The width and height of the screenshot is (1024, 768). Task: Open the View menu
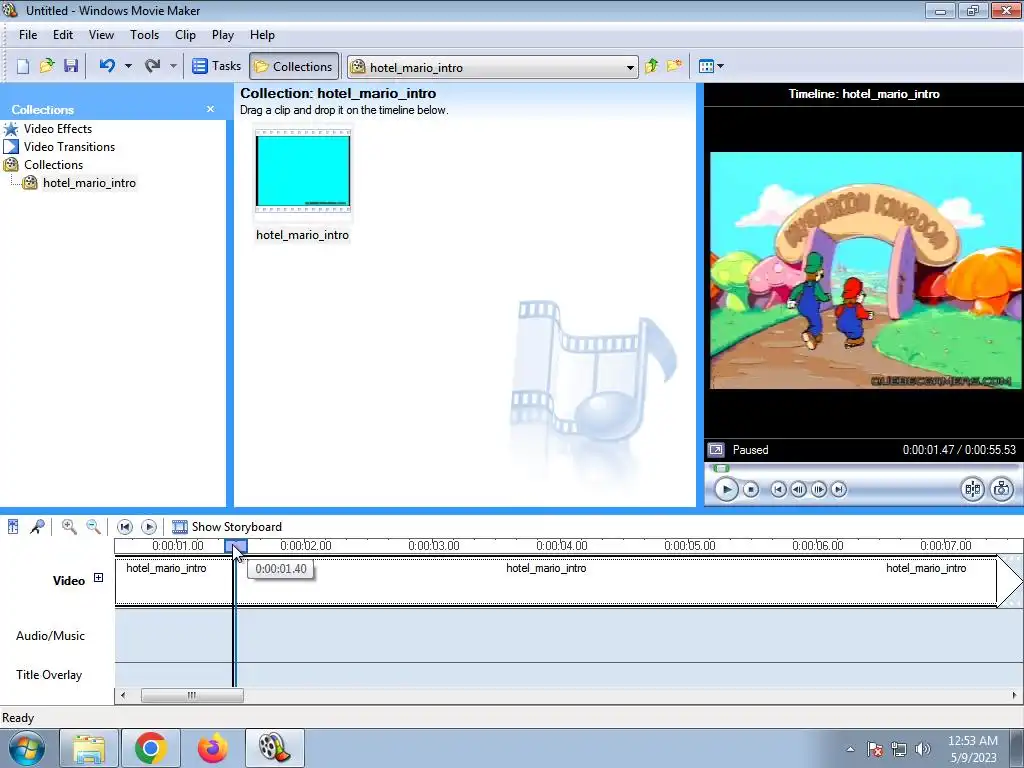pos(101,35)
